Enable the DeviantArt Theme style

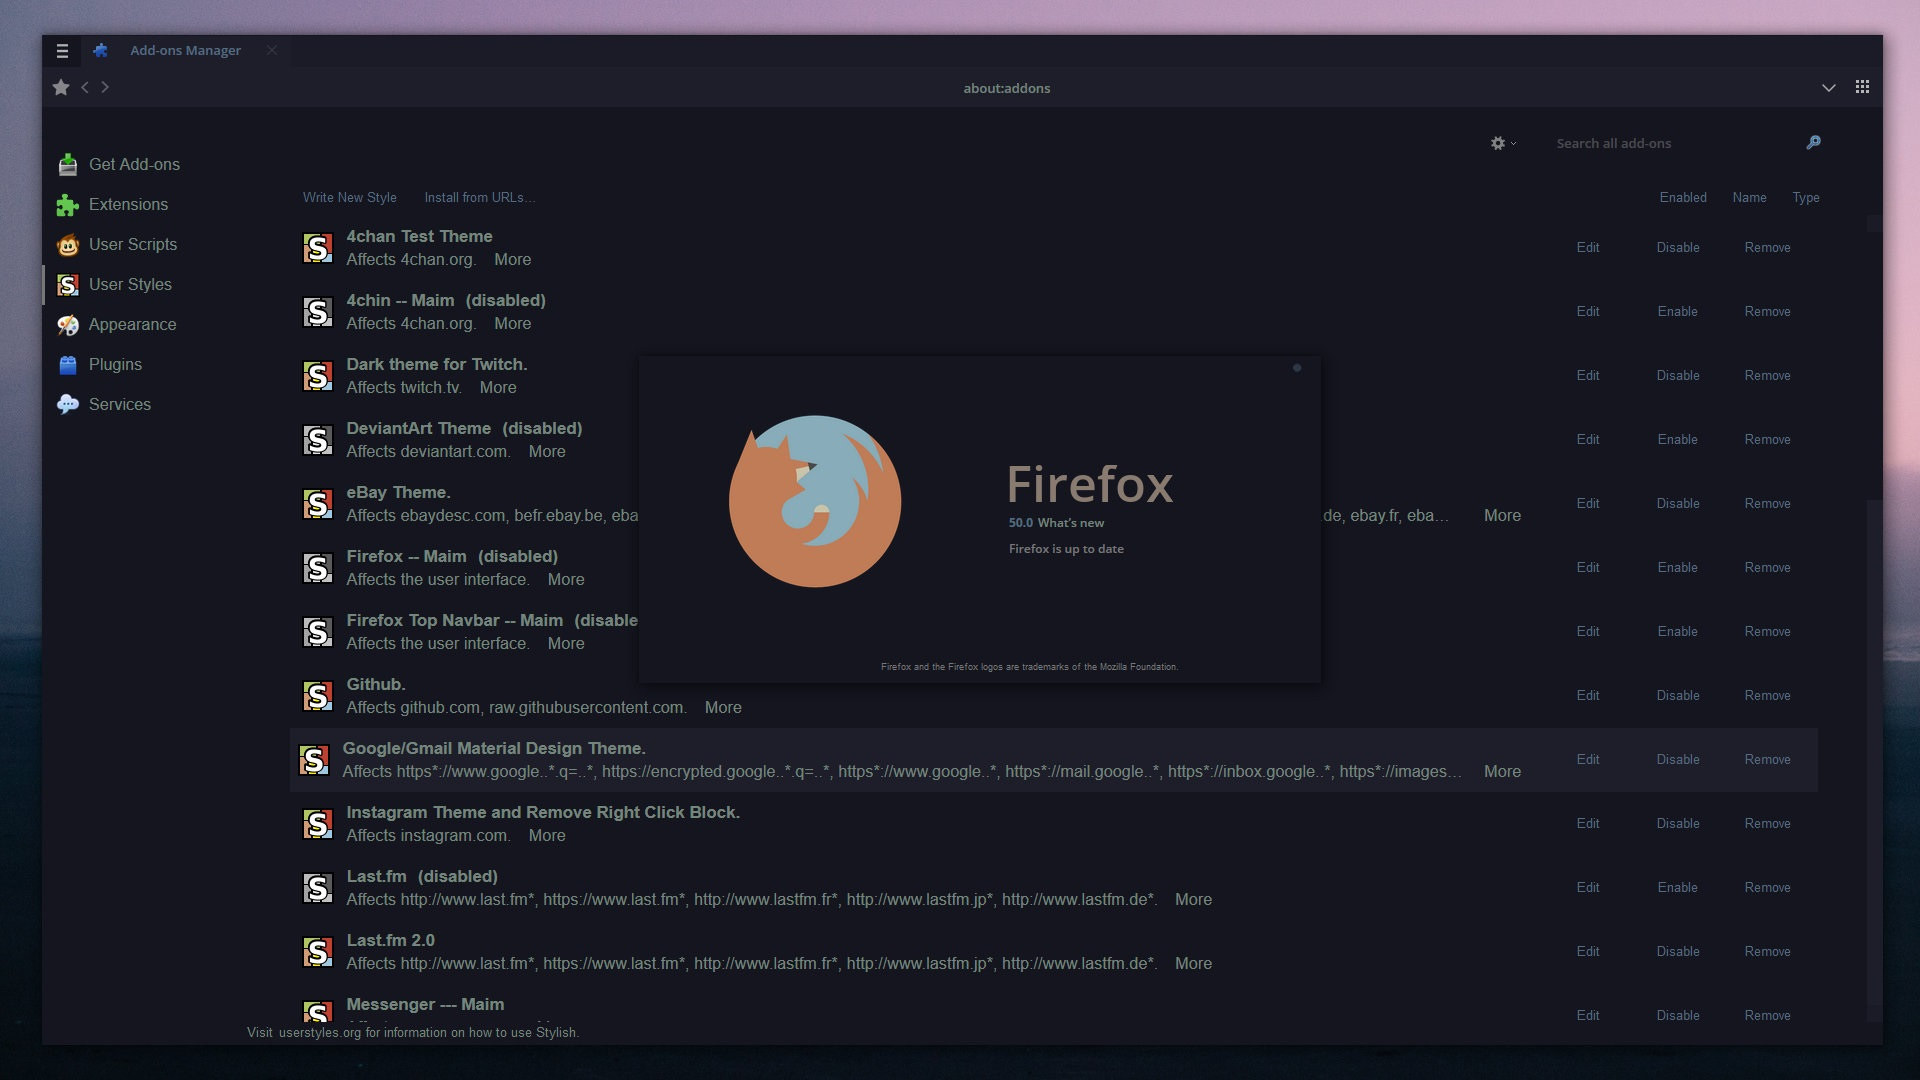coord(1677,439)
